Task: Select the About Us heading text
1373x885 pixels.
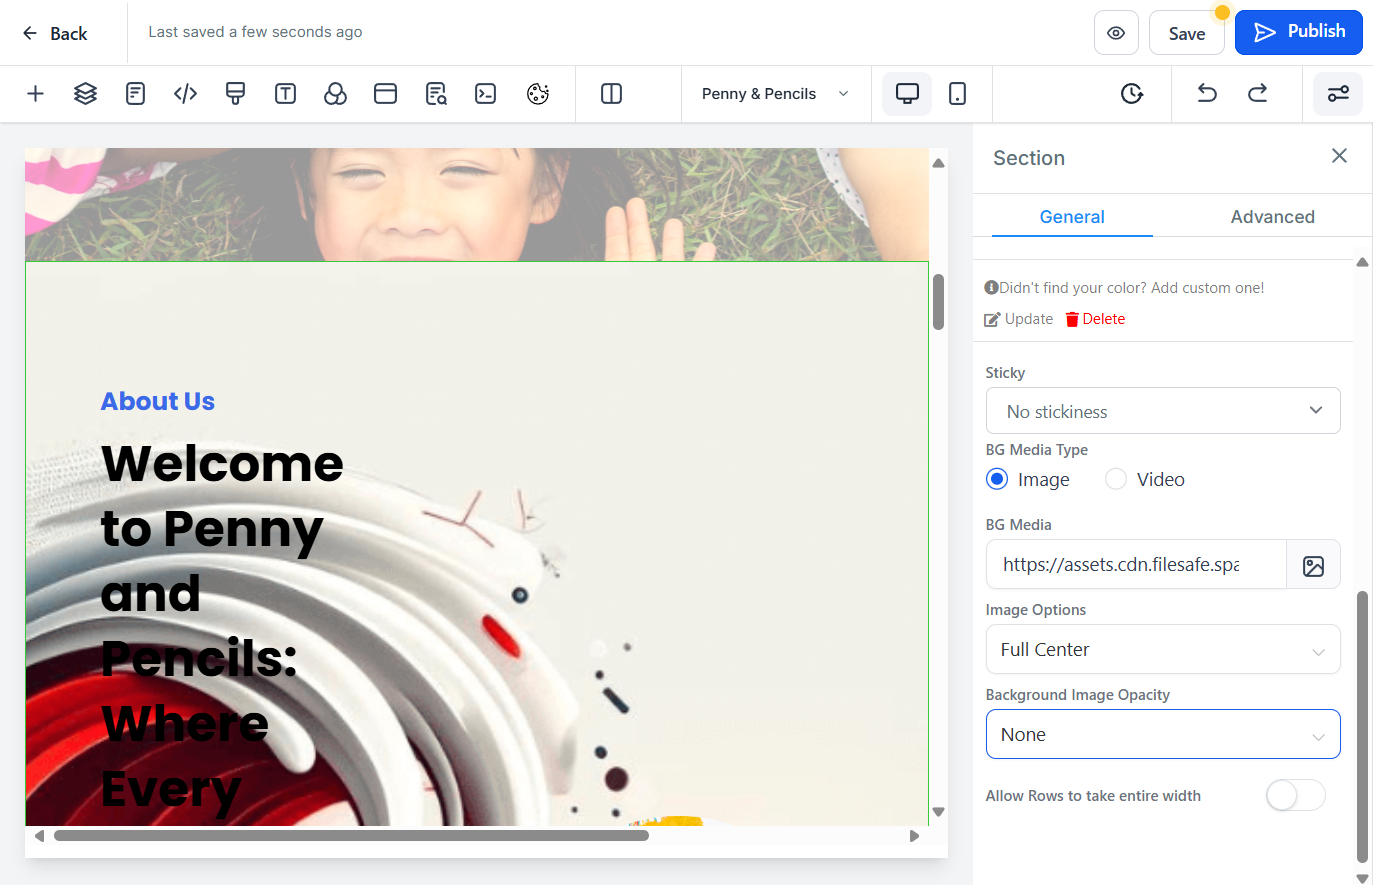Action: (x=158, y=401)
